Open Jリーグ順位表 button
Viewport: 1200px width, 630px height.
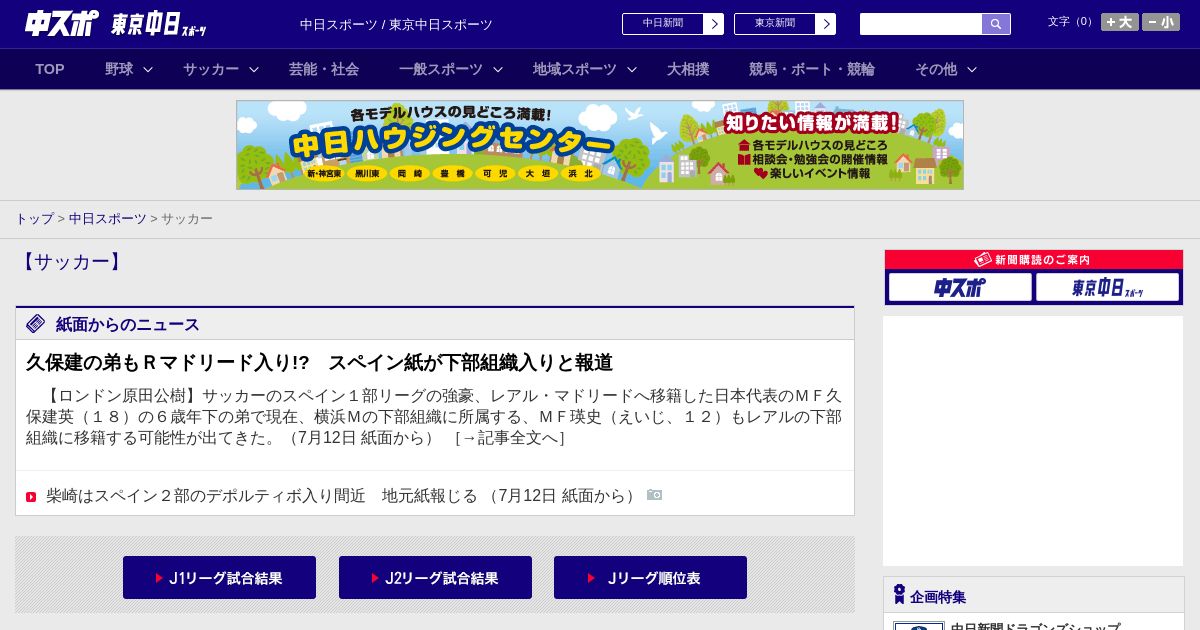coord(650,578)
